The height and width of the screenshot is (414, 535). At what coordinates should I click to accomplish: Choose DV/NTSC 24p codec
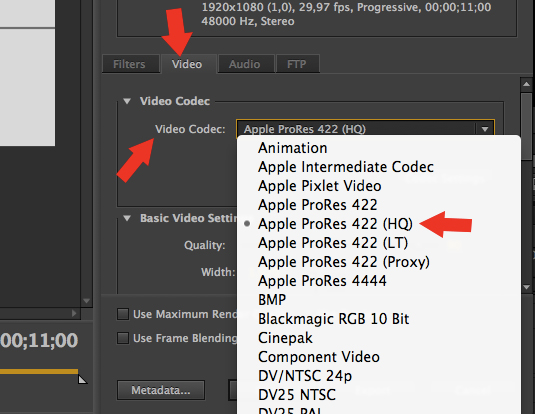click(x=379, y=376)
